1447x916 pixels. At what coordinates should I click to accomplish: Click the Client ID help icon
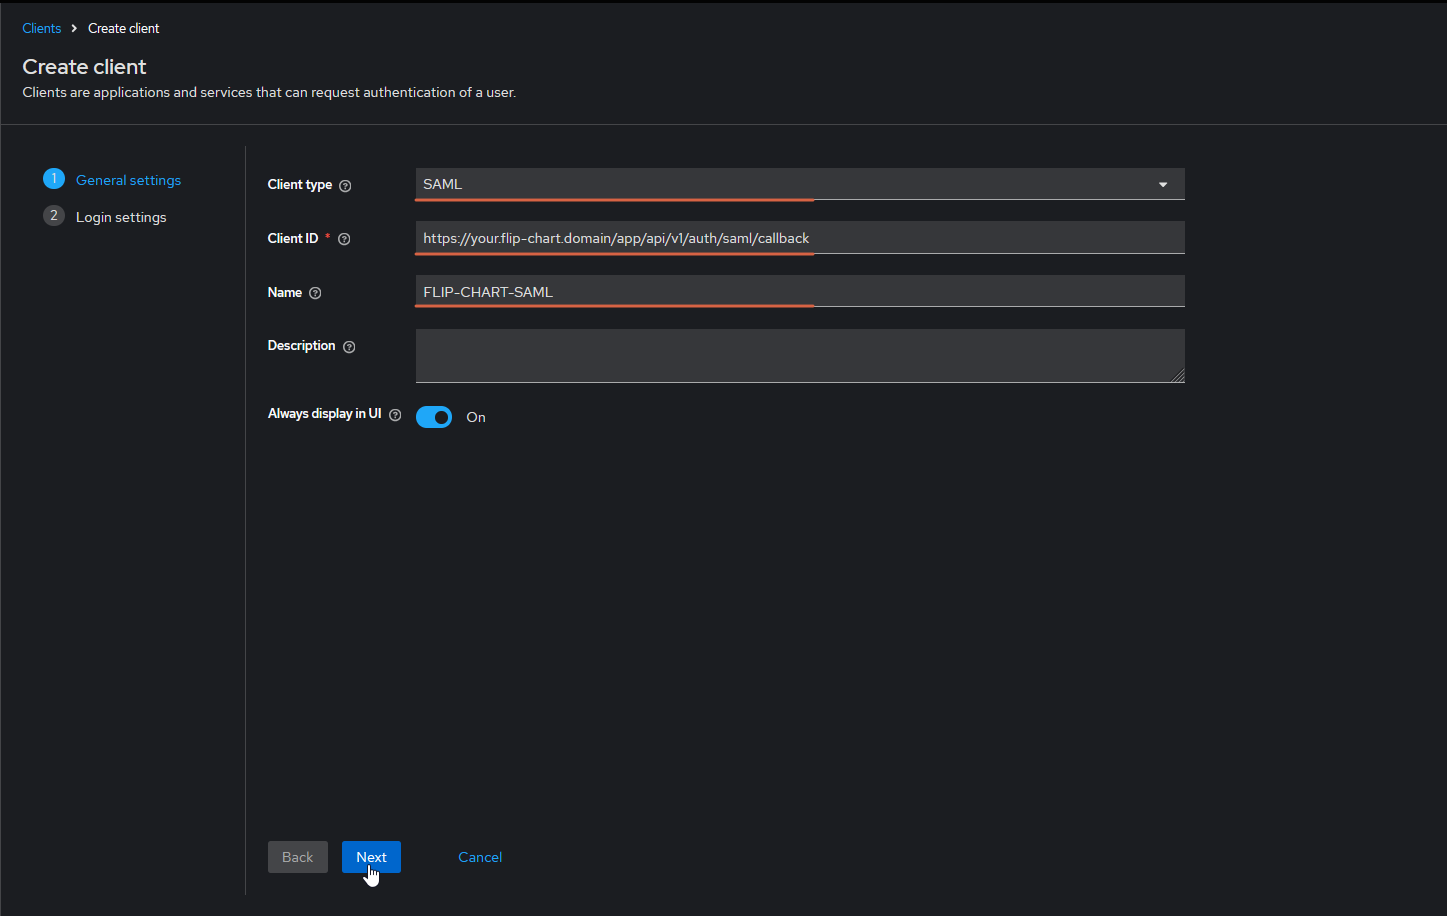[x=344, y=239]
